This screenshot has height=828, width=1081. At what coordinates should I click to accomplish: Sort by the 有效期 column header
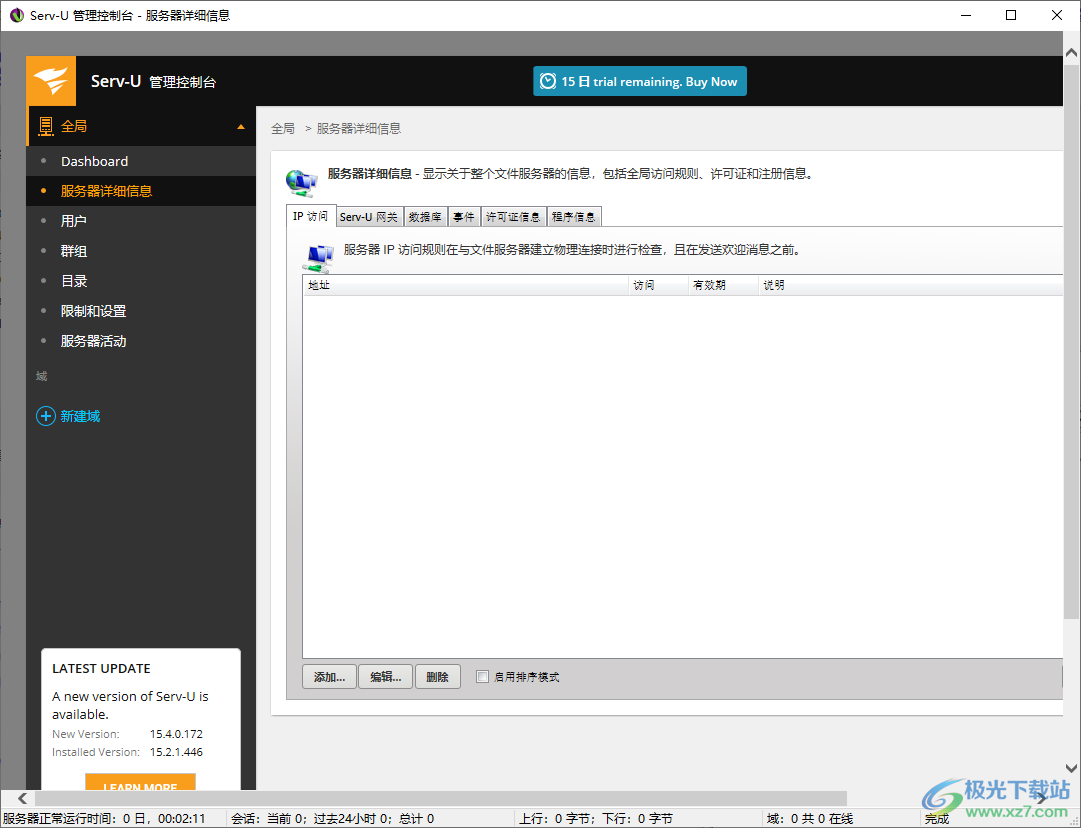click(x=723, y=285)
